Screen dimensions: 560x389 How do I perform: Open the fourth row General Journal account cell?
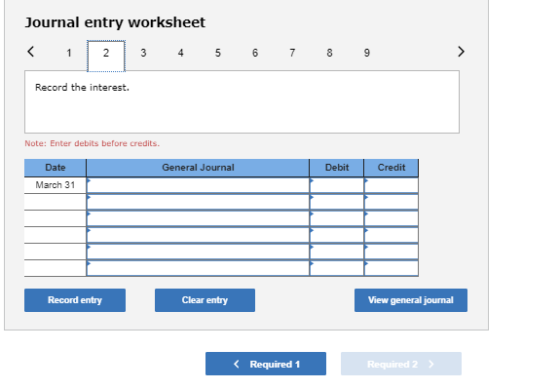point(198,235)
